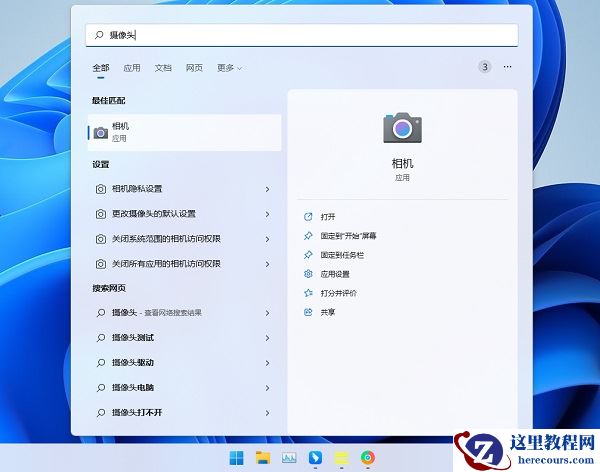Click the search input field with 摄像头
The width and height of the screenshot is (600, 472).
click(302, 35)
